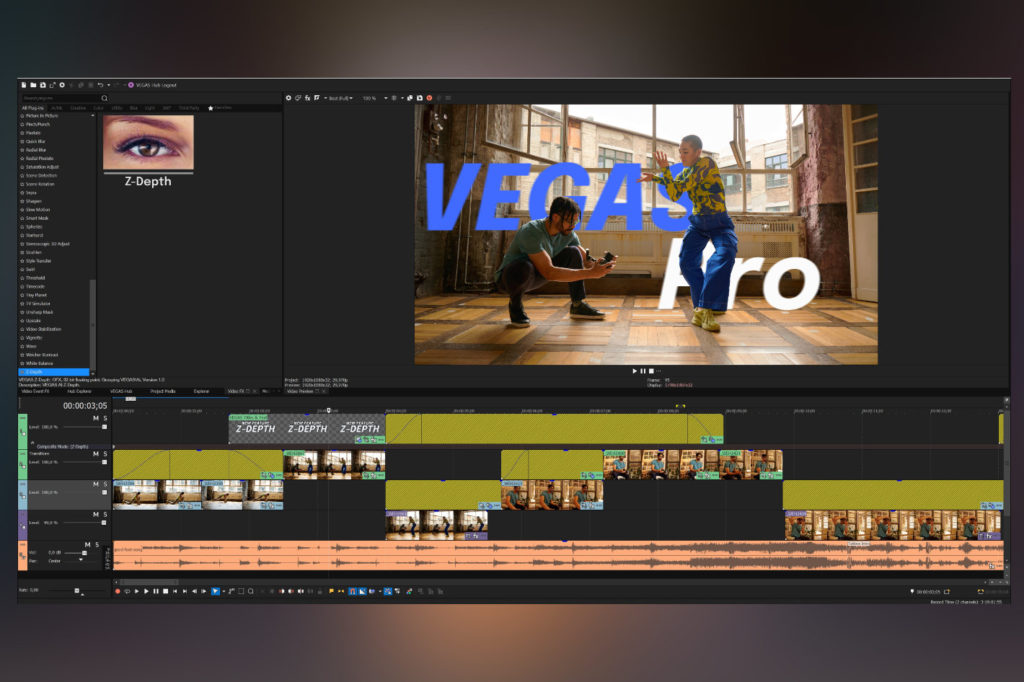
Task: Open the Explorer tab
Action: [201, 391]
